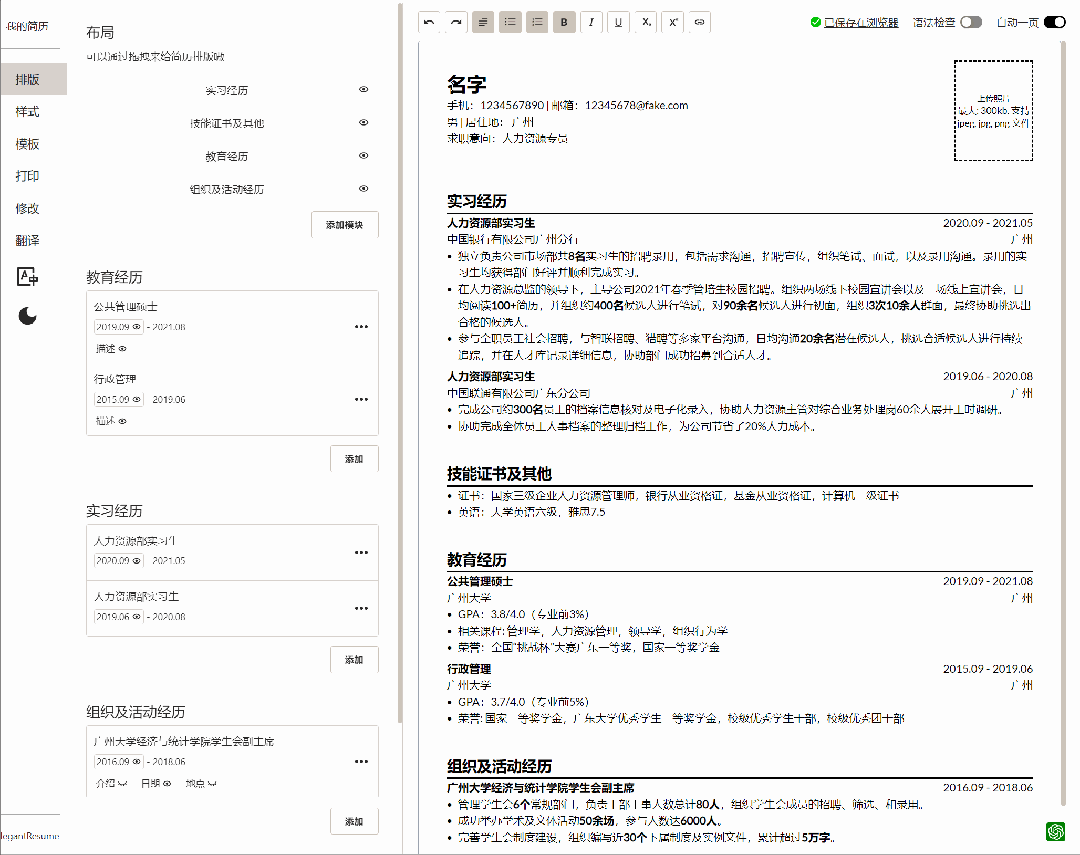Image resolution: width=1080 pixels, height=855 pixels.
Task: Switch to dark mode with the moon icon
Action: coord(28,317)
